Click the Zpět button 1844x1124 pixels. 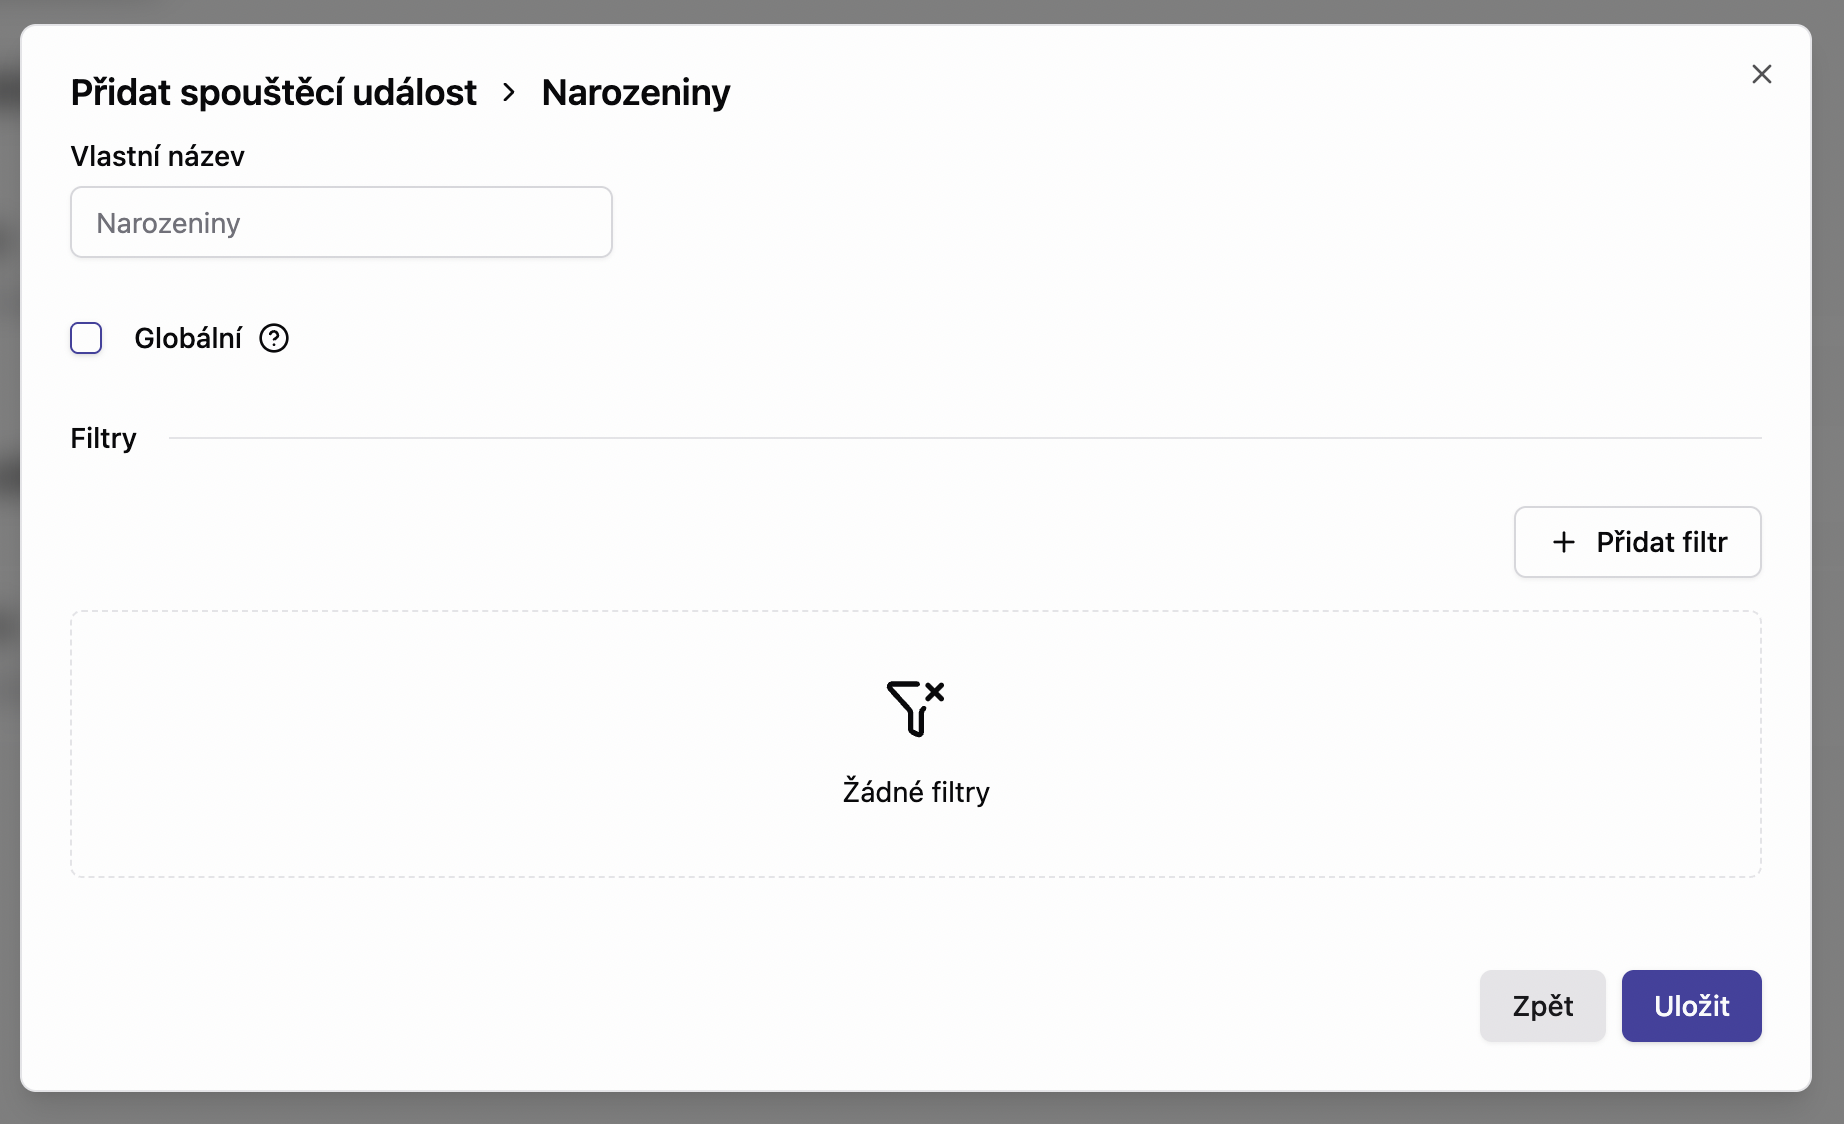(x=1542, y=1006)
